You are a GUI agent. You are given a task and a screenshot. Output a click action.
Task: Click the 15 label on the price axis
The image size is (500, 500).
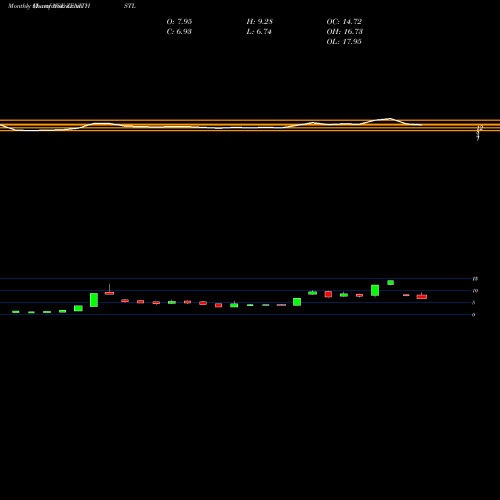(x=475, y=279)
